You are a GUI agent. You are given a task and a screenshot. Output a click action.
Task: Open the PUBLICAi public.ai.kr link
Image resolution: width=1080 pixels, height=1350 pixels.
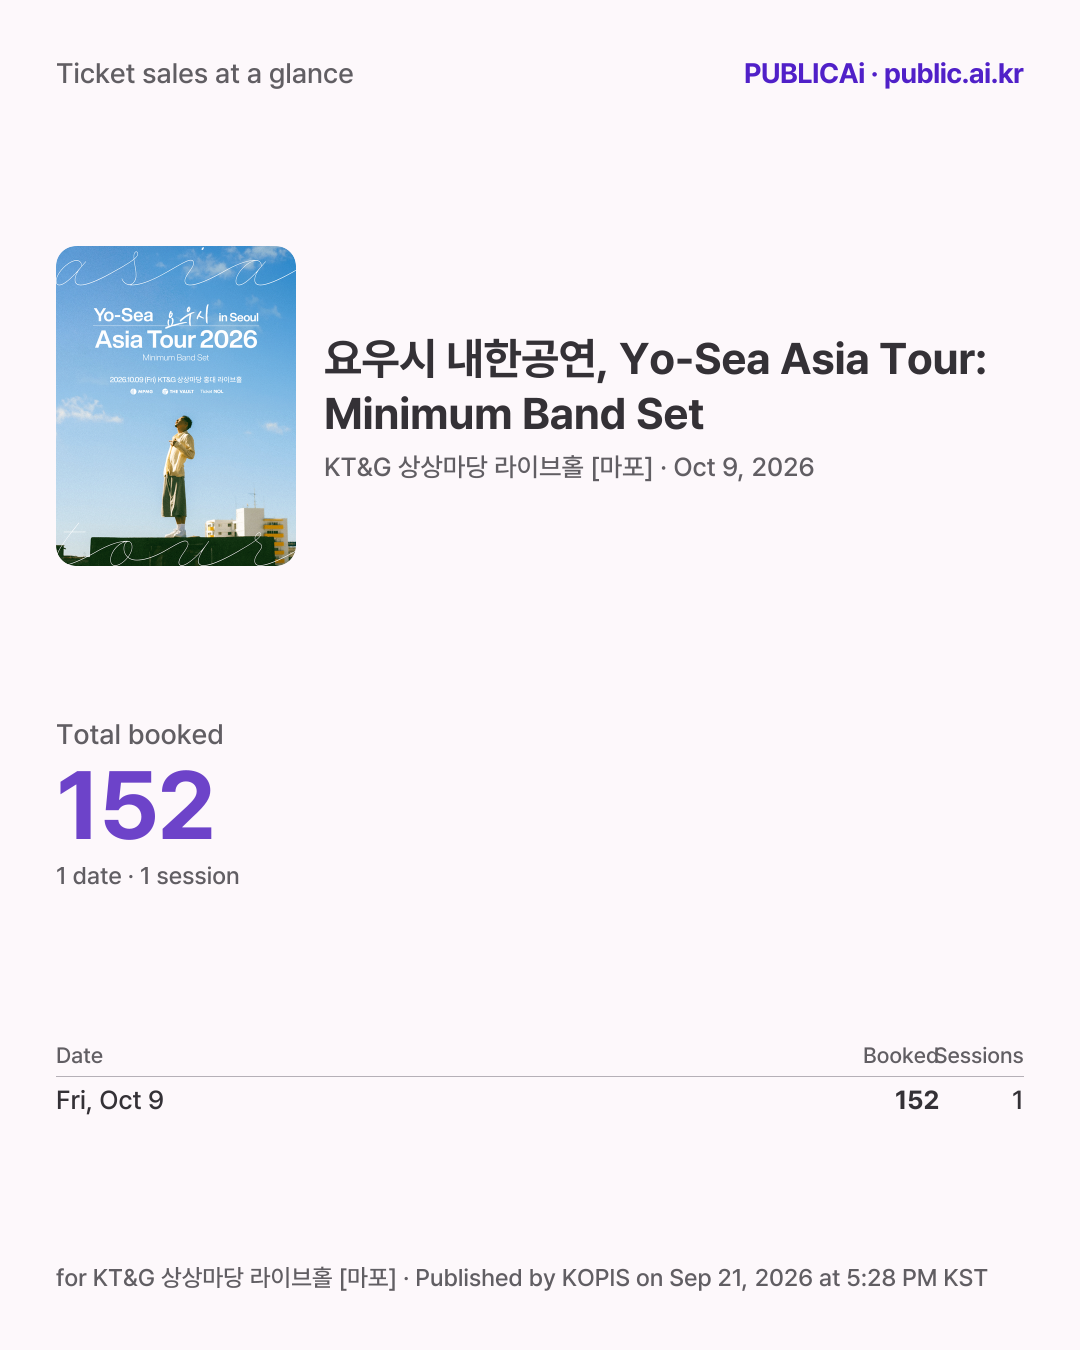[x=883, y=74]
